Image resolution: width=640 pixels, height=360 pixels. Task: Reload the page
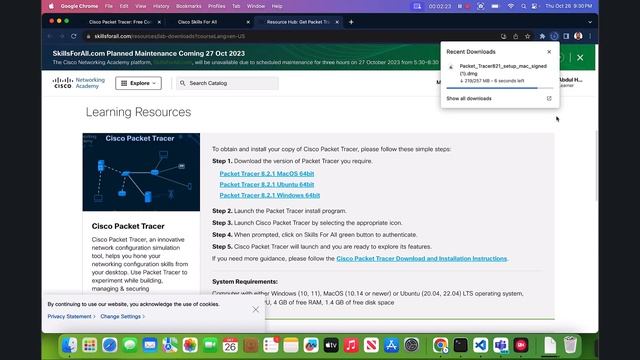(73, 36)
